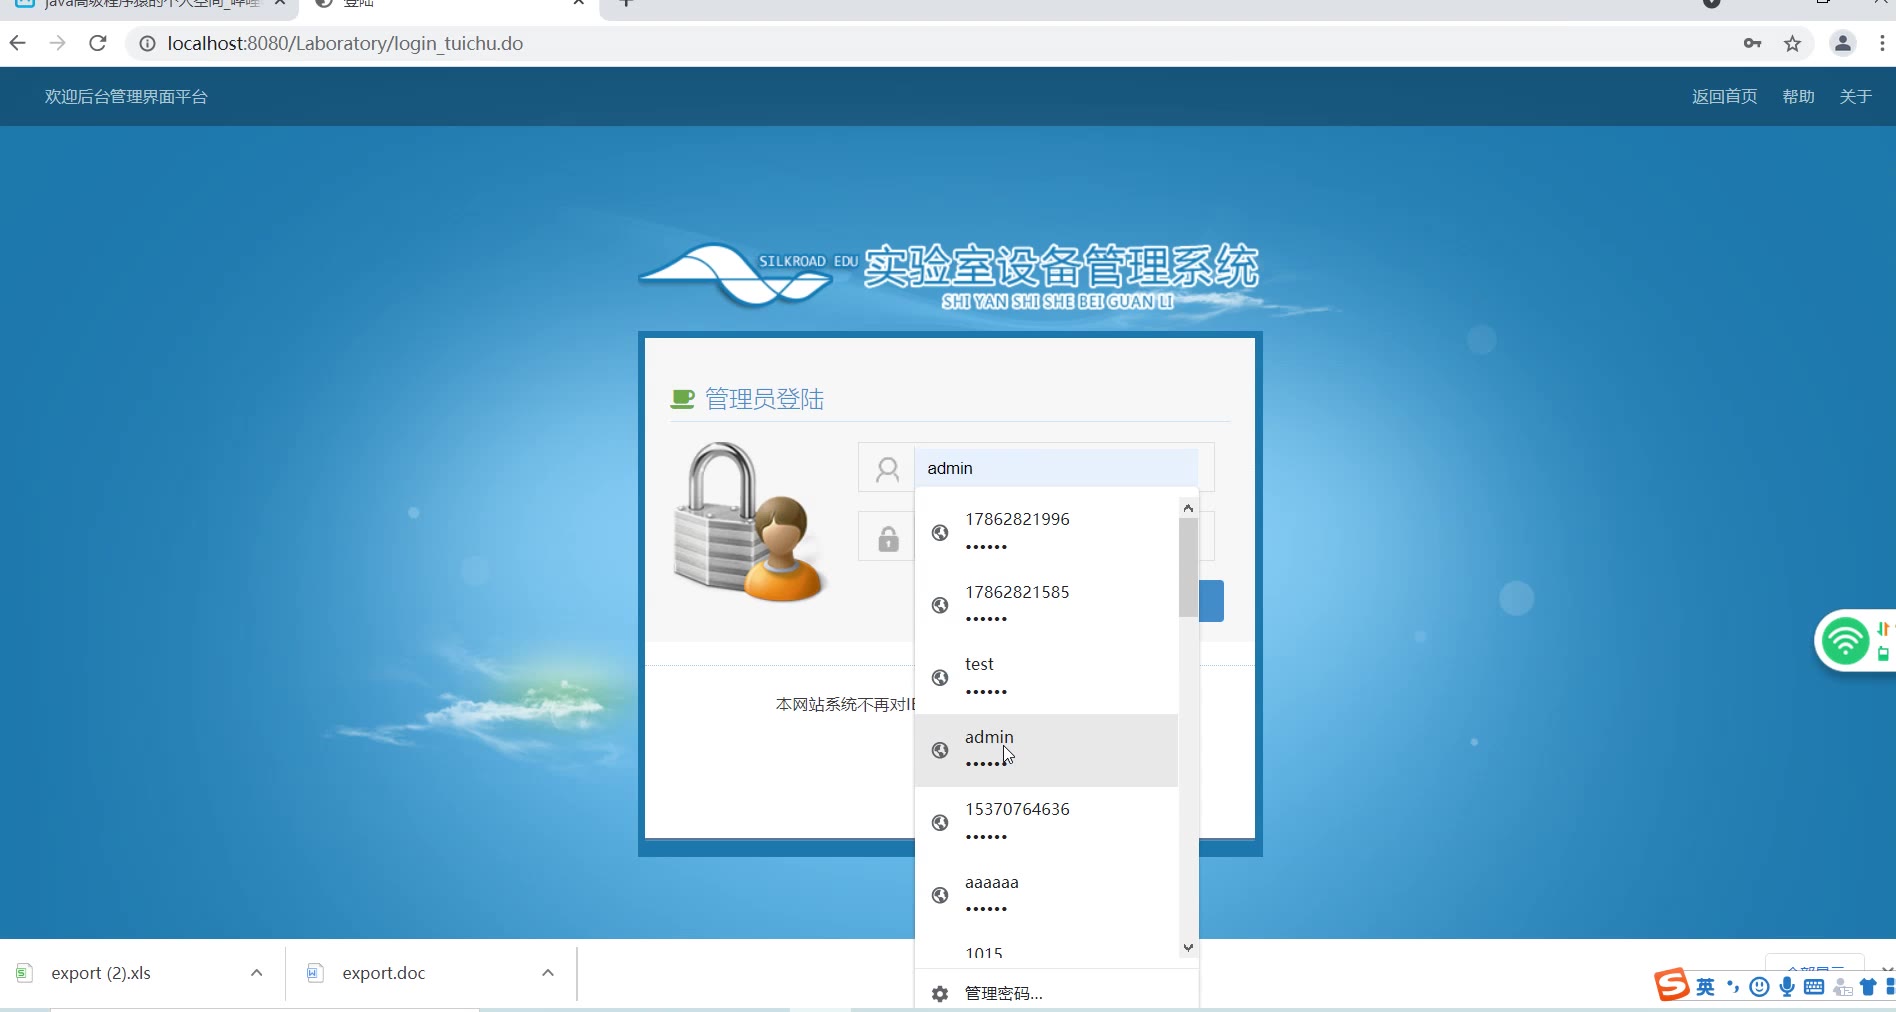Click the 欢迎后台管理界面平台 header text

click(x=126, y=97)
